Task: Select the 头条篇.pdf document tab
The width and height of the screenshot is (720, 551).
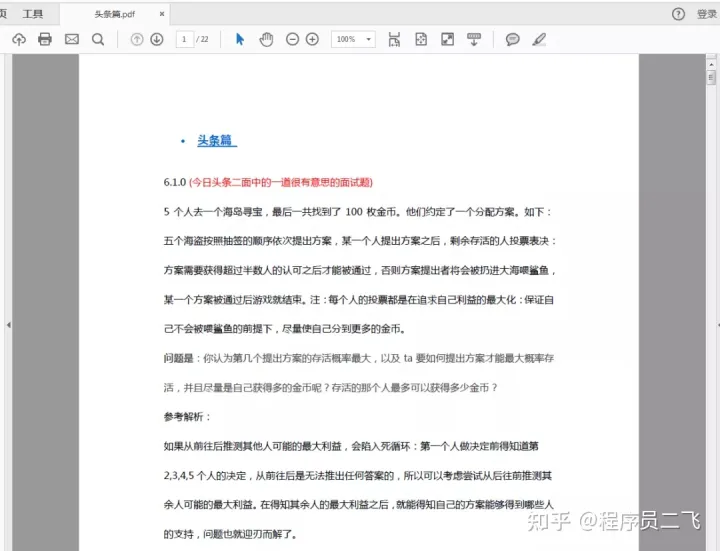Action: [x=115, y=14]
